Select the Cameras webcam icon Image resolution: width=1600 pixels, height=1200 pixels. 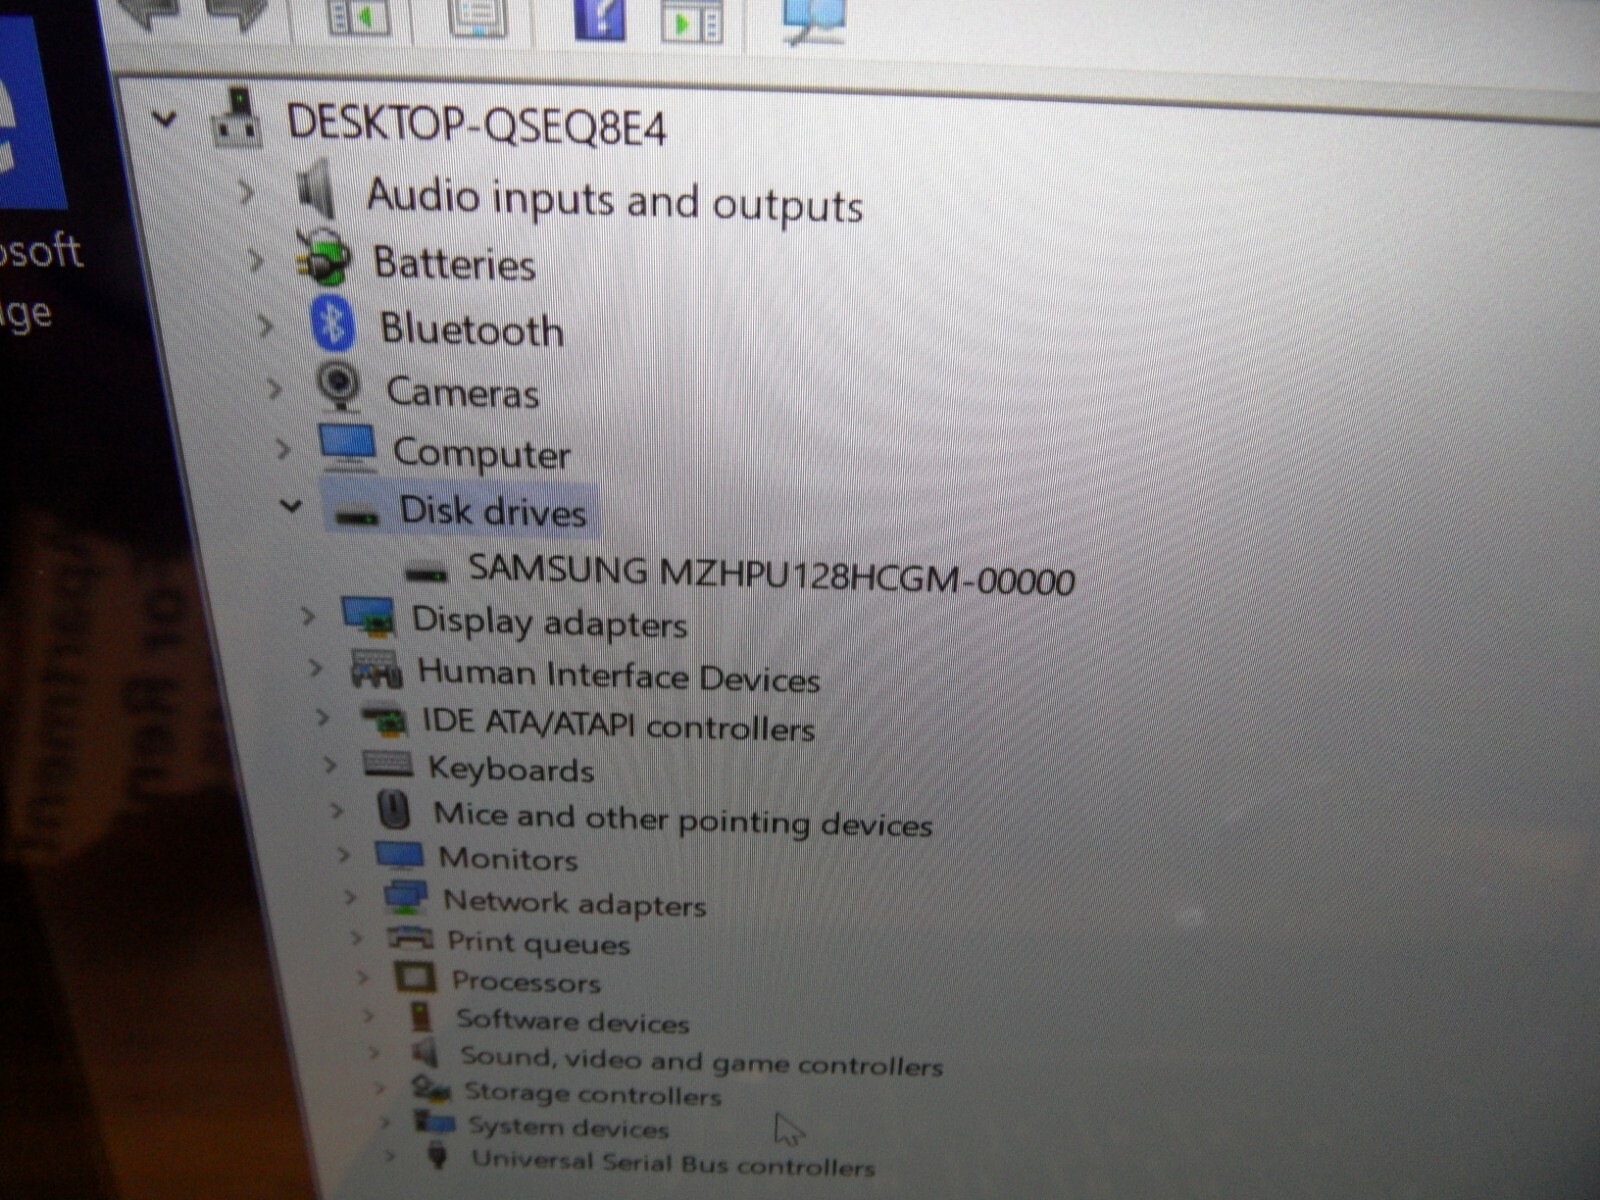pos(340,386)
